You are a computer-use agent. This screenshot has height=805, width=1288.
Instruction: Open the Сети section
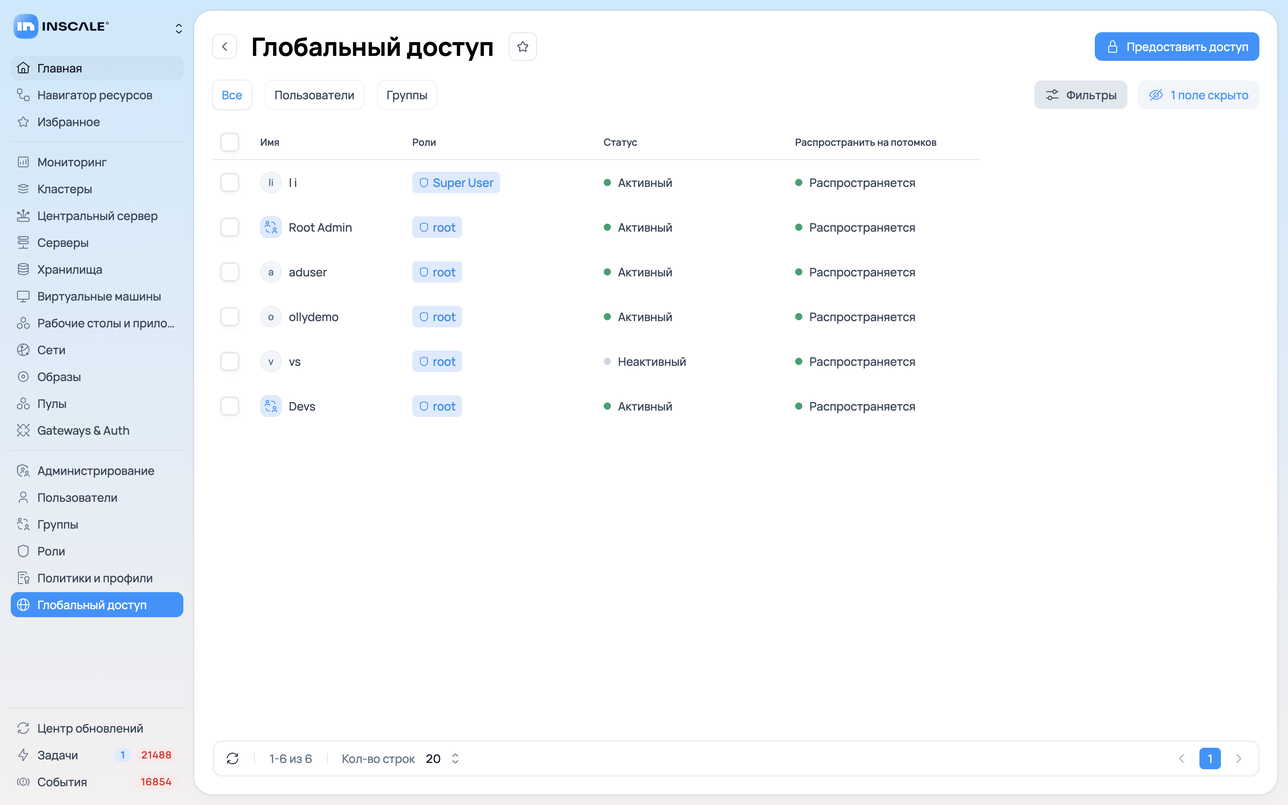[97, 350]
